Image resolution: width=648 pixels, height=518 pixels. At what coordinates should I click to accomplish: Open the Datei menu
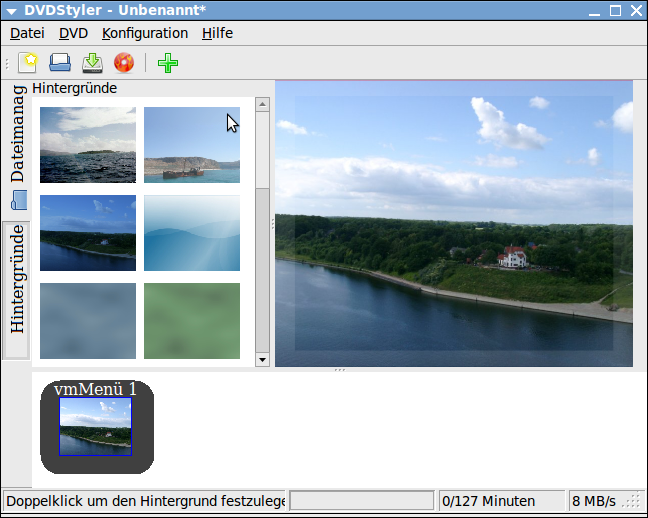pos(27,33)
